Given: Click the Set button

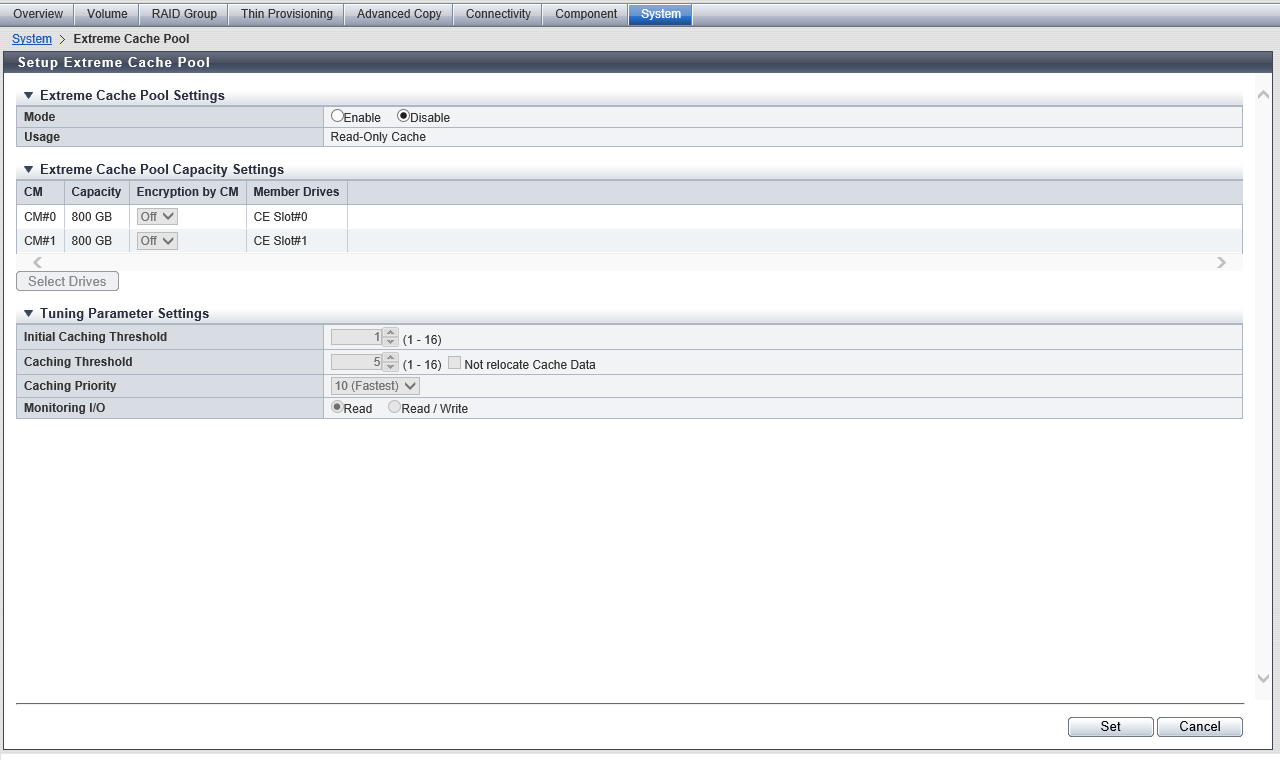Looking at the screenshot, I should coord(1110,727).
